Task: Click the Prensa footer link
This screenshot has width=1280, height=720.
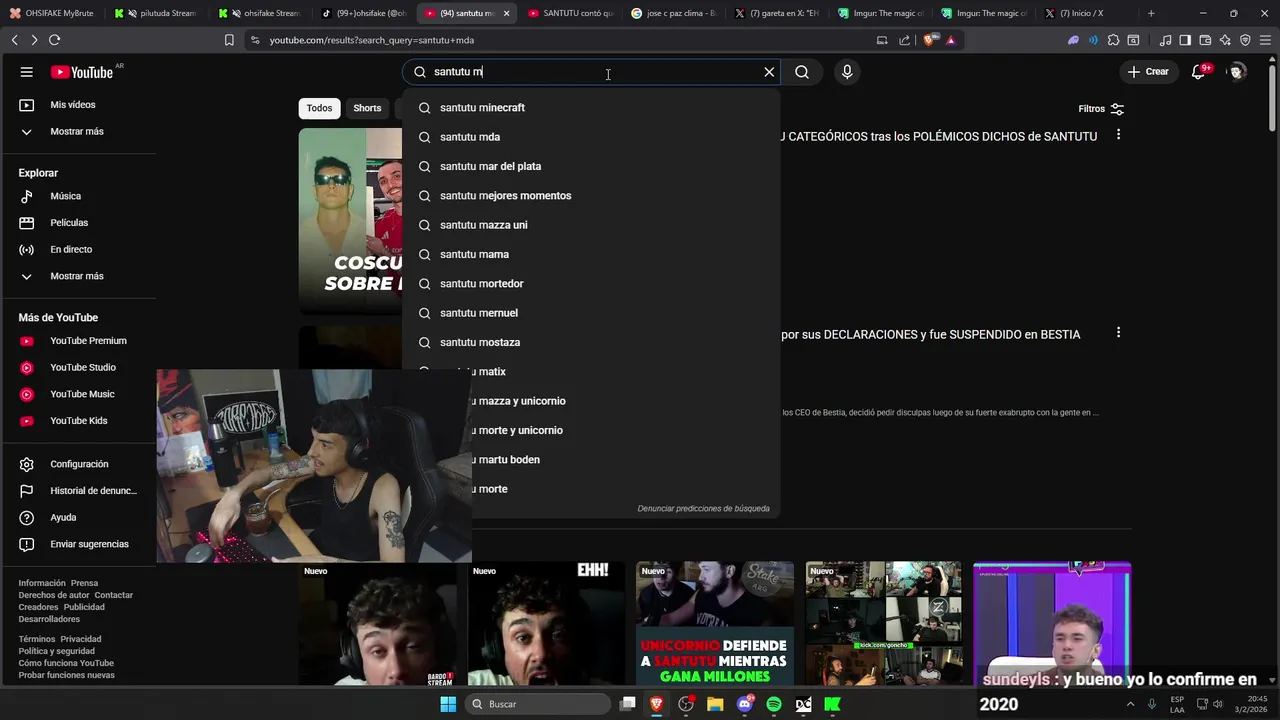Action: pos(84,583)
